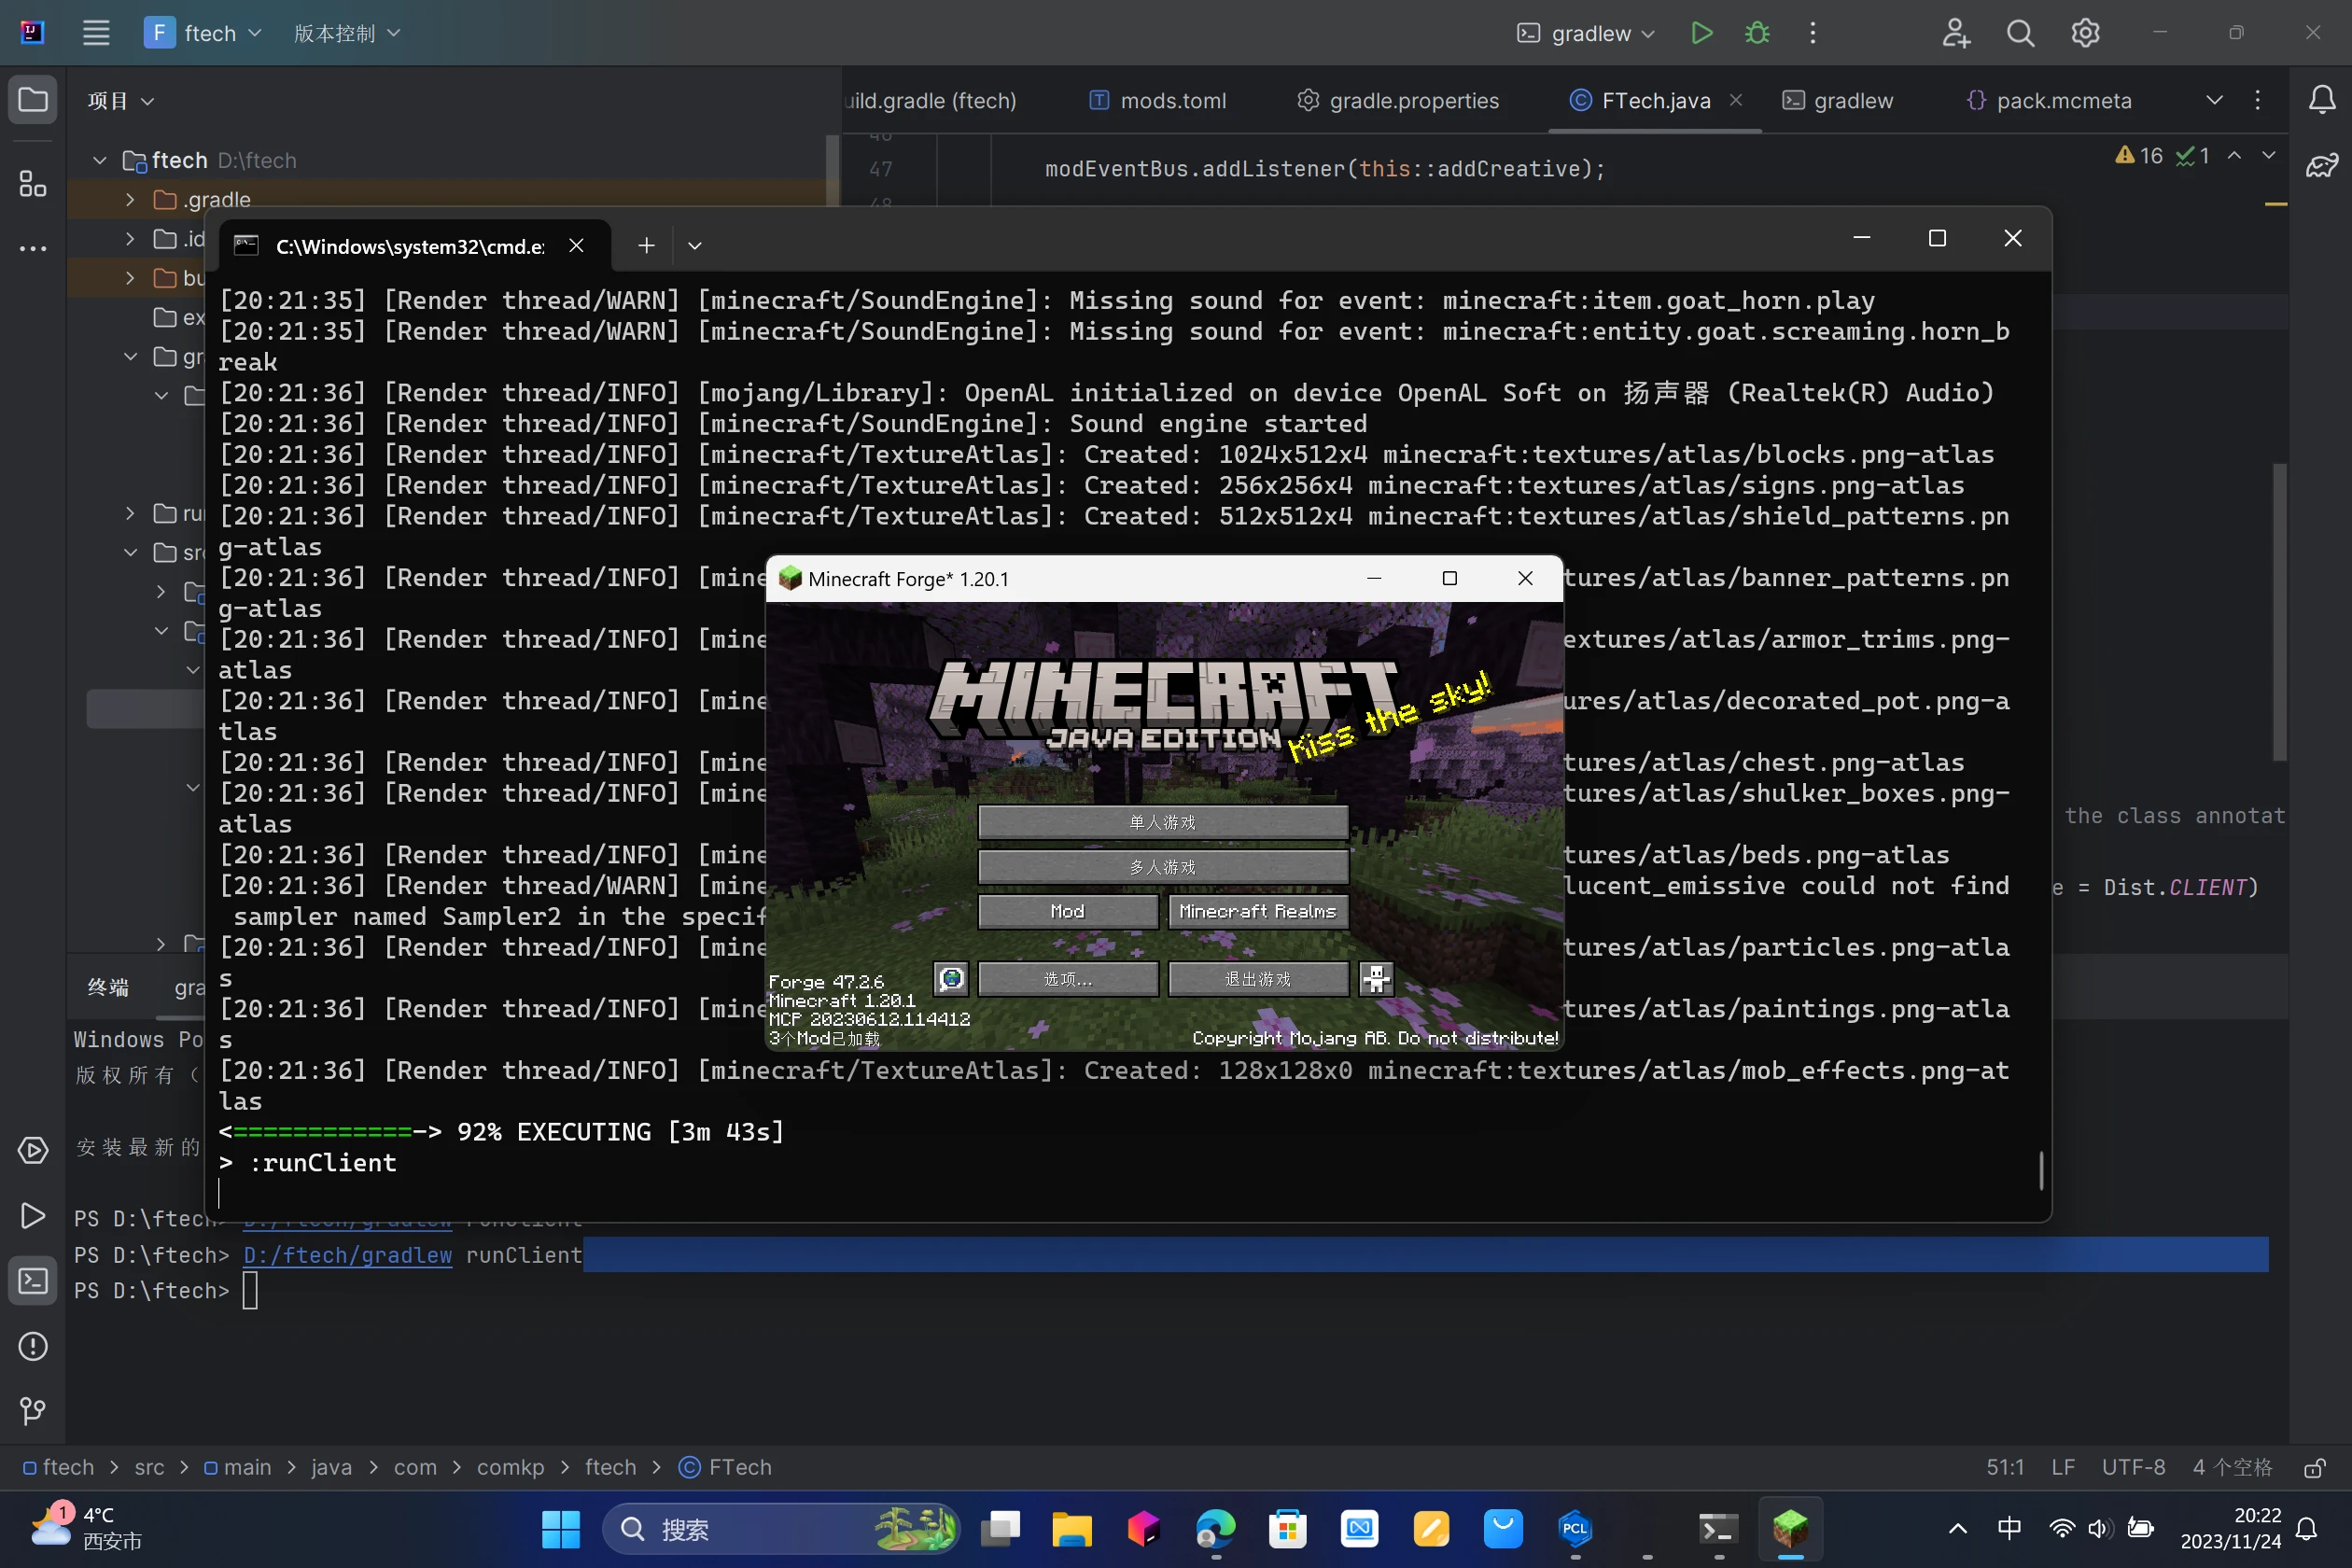This screenshot has height=1568, width=2352.
Task: Click the D:/ftech/gradlew link in terminal
Action: 347,1255
